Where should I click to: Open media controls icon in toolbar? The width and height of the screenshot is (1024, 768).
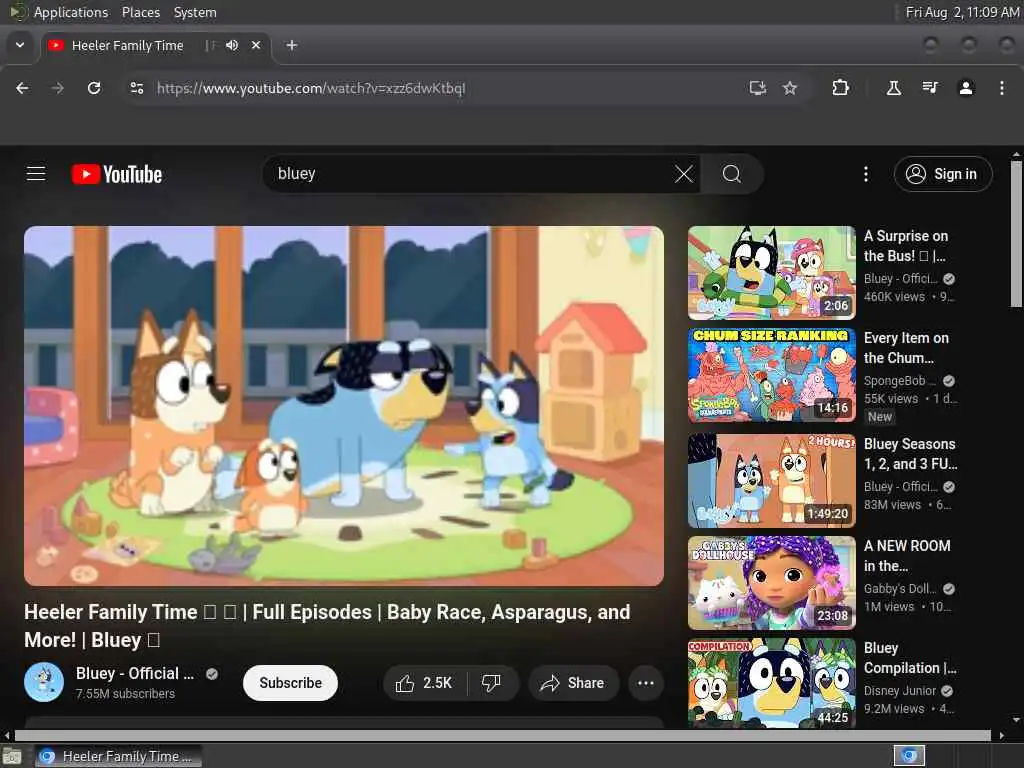[930, 88]
